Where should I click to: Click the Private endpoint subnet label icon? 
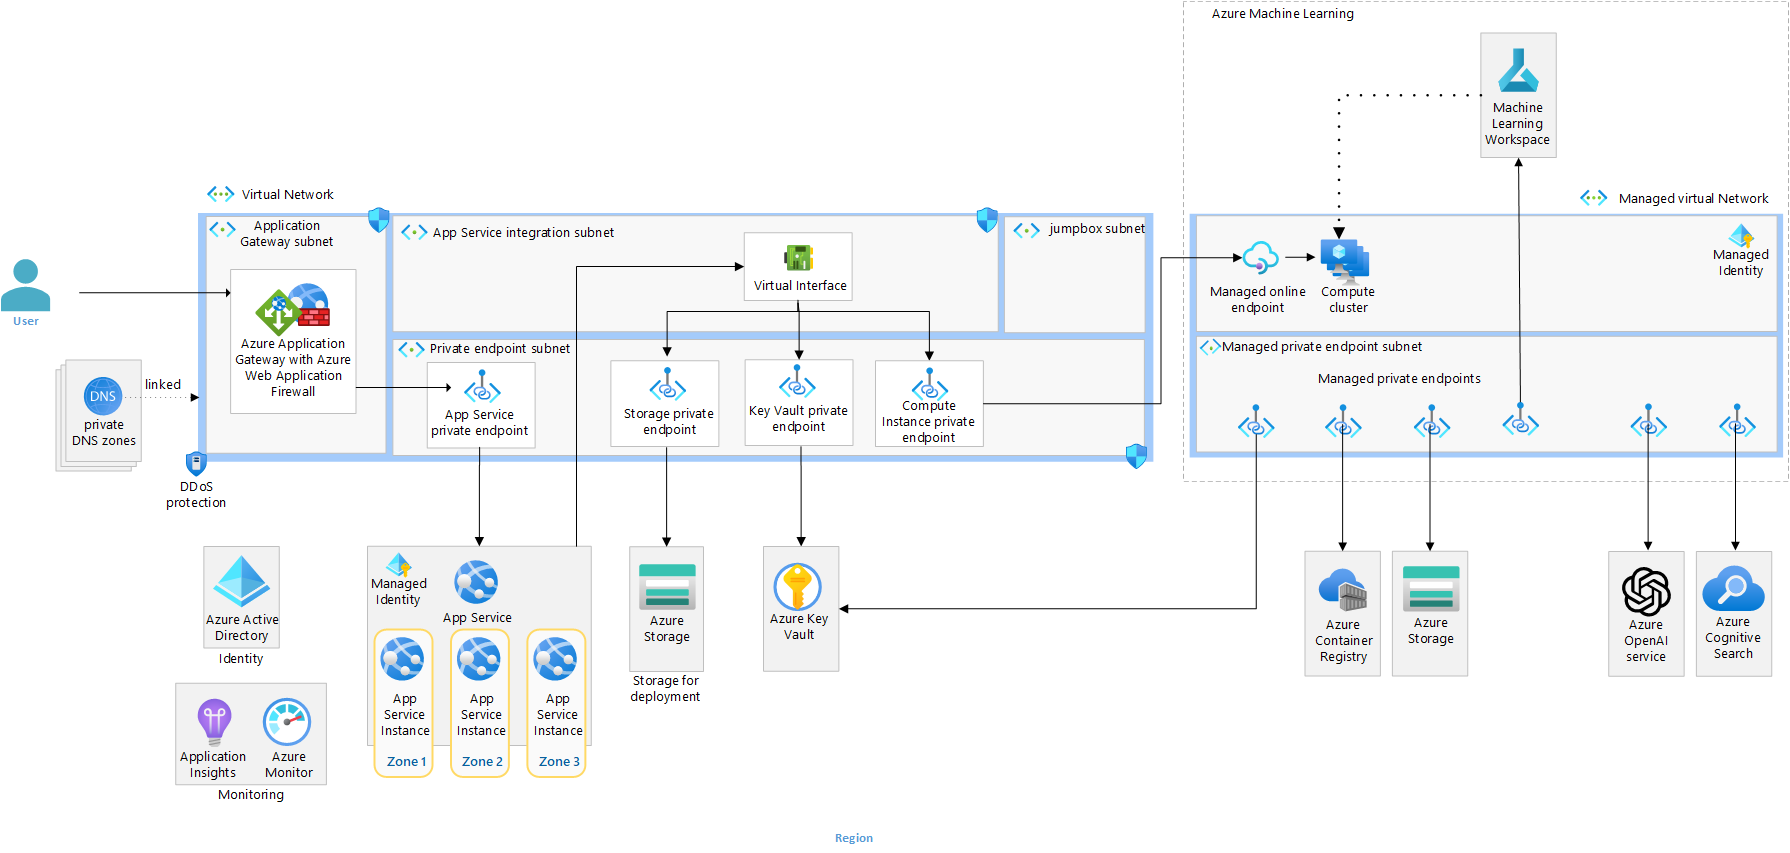(x=412, y=349)
